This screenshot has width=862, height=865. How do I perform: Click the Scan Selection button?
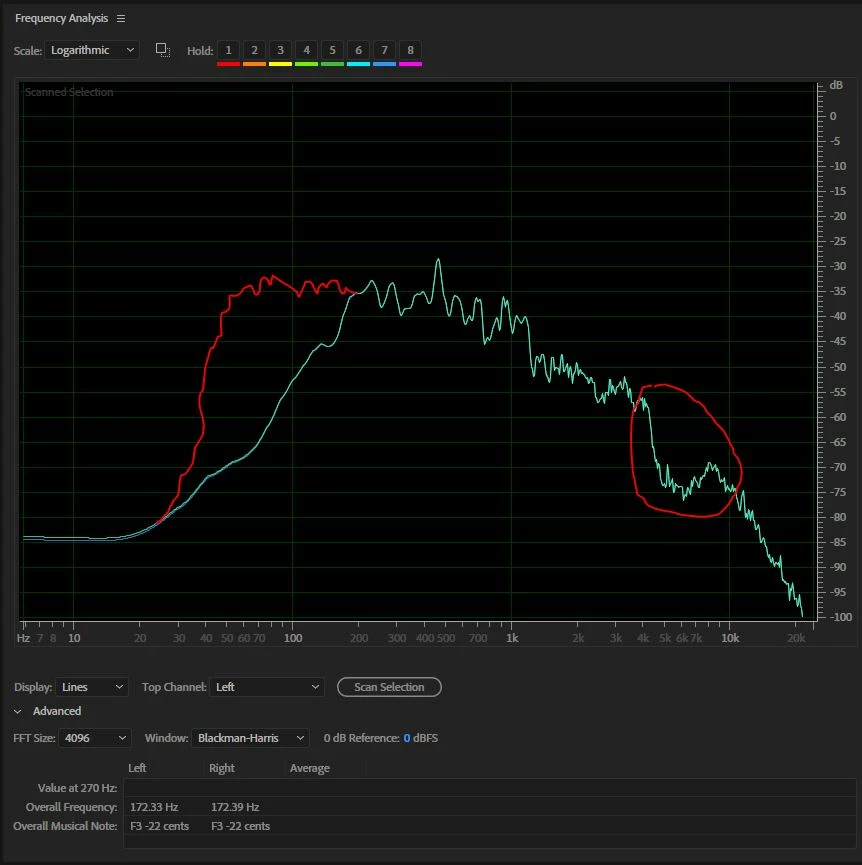click(x=389, y=687)
